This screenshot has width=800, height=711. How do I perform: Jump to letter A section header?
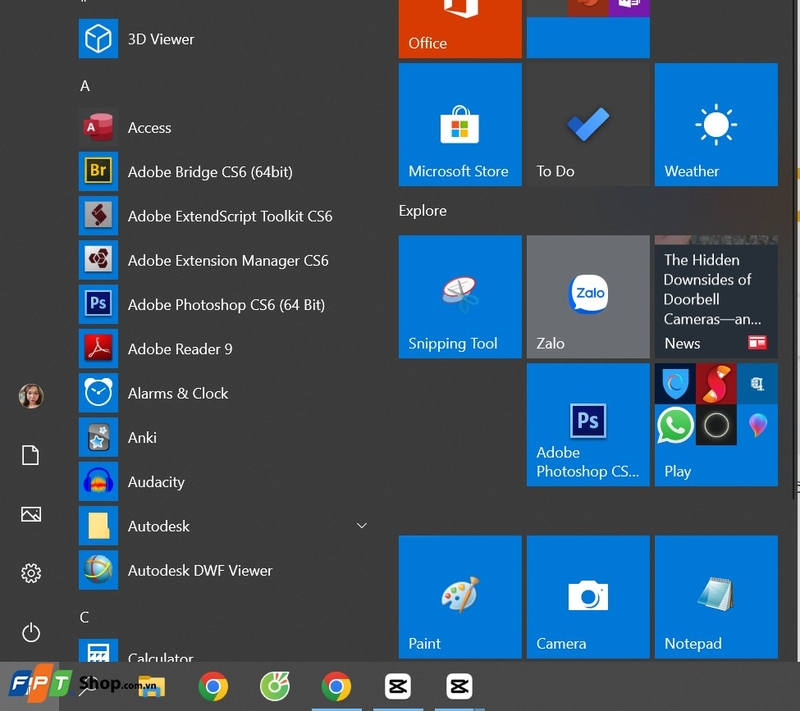tap(85, 86)
